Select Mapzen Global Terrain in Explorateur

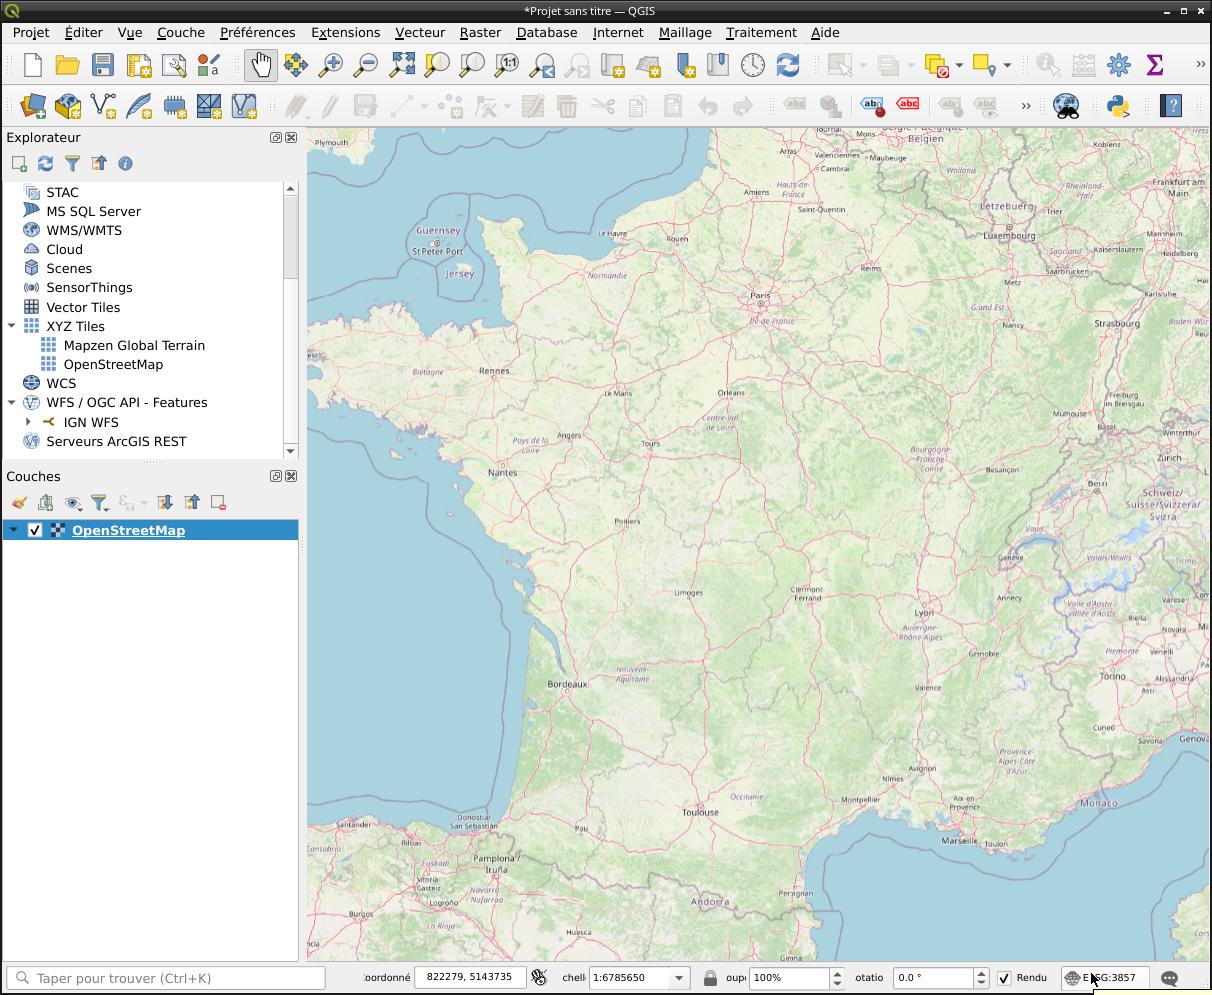[x=134, y=345]
